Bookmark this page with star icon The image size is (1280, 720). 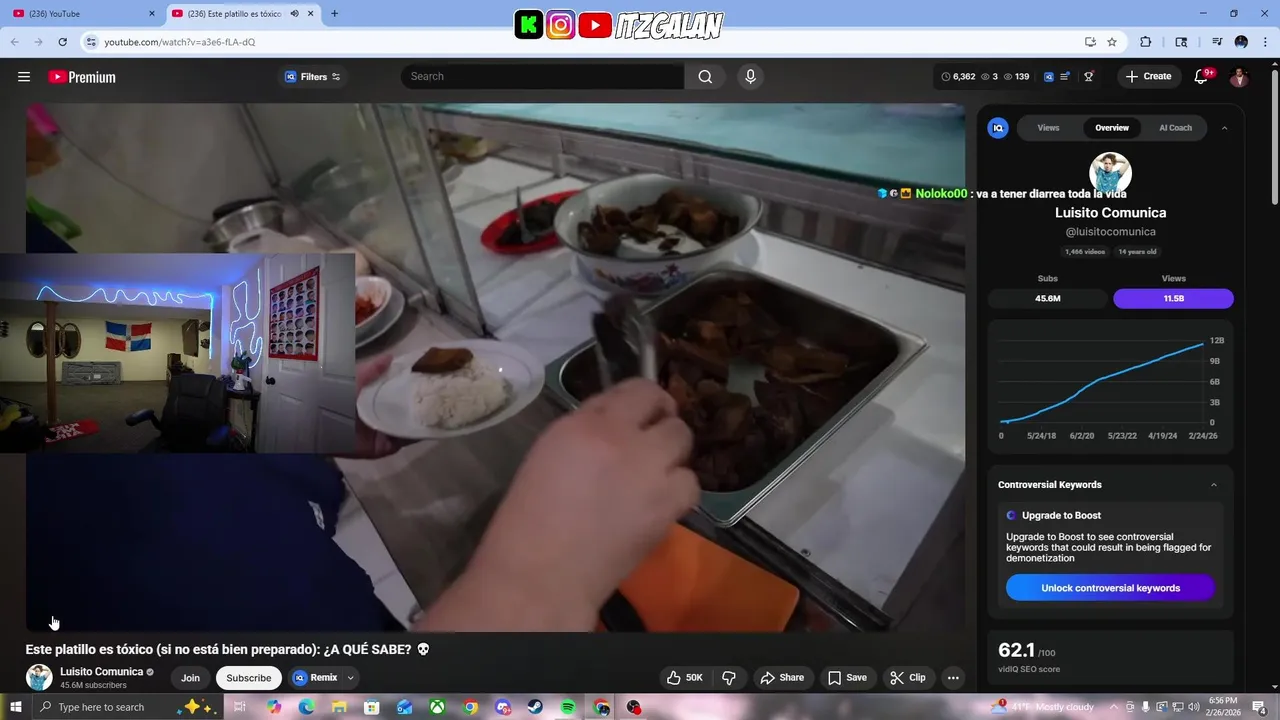coord(1112,42)
